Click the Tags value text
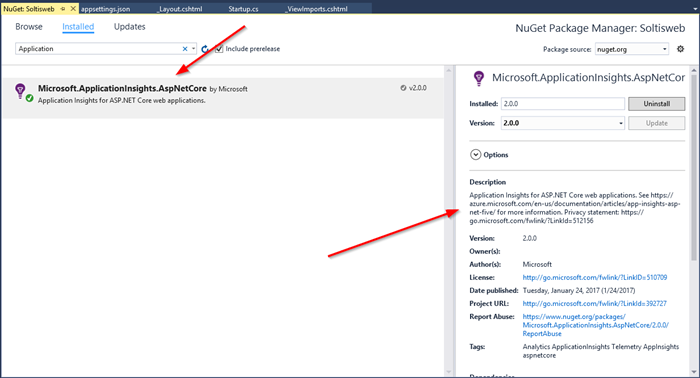This screenshot has width=700, height=378. point(600,351)
